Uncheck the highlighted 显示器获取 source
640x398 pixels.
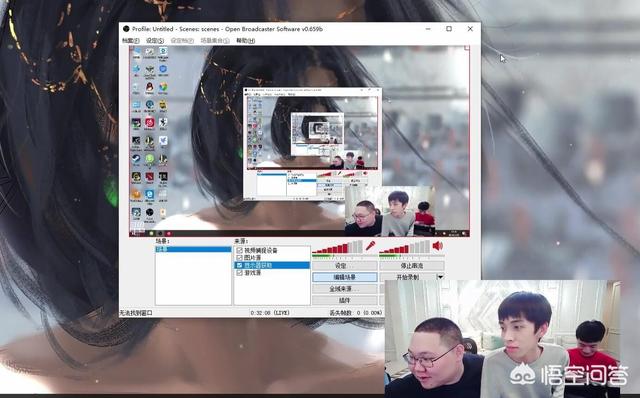click(x=240, y=265)
